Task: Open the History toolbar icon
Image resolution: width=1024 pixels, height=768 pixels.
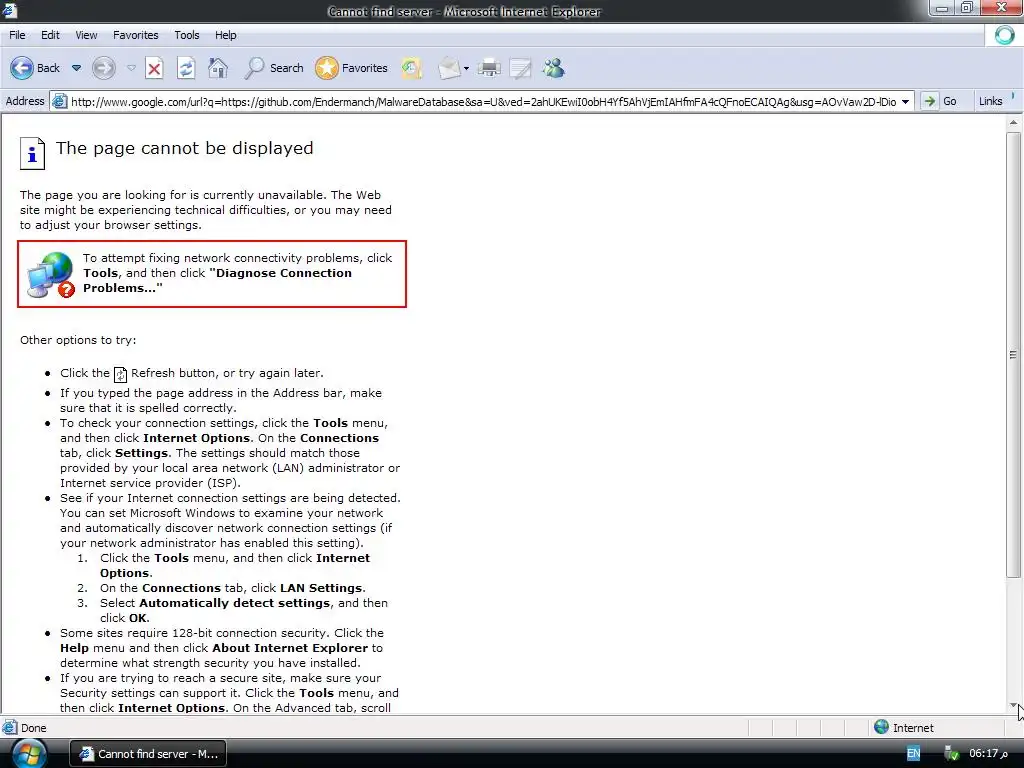Action: point(411,68)
